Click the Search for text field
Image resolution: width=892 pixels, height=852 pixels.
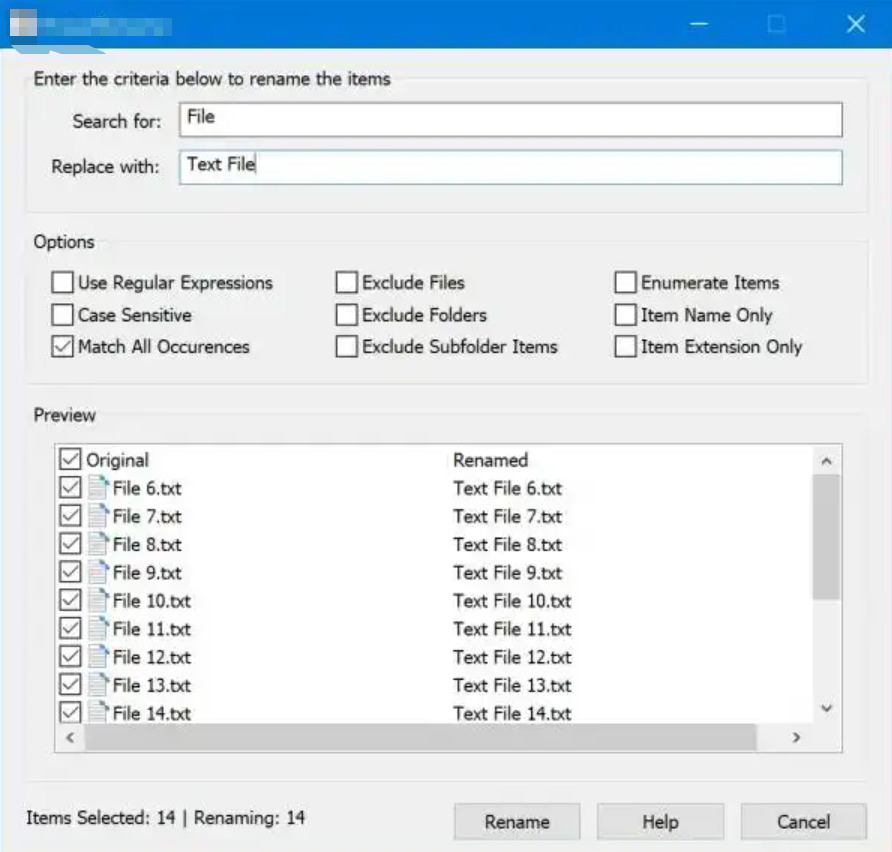(510, 118)
